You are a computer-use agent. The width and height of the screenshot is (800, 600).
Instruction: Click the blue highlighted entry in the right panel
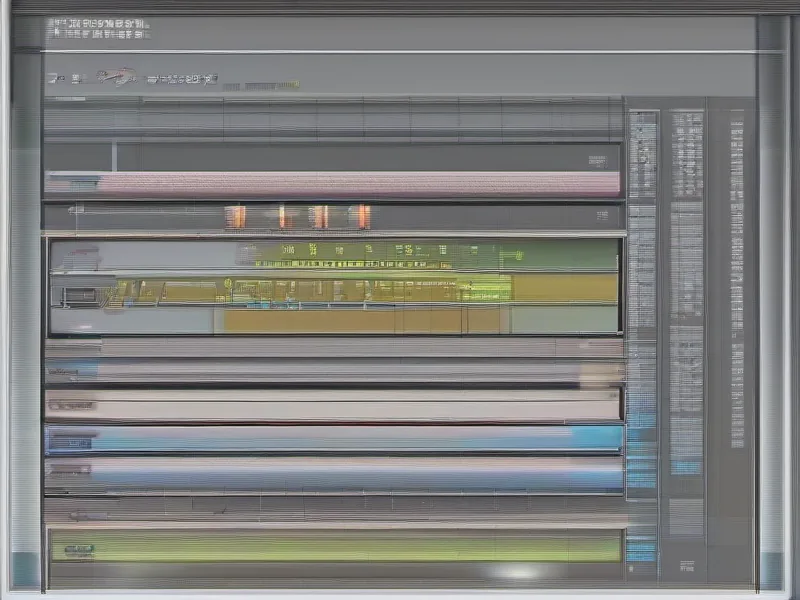[686, 467]
